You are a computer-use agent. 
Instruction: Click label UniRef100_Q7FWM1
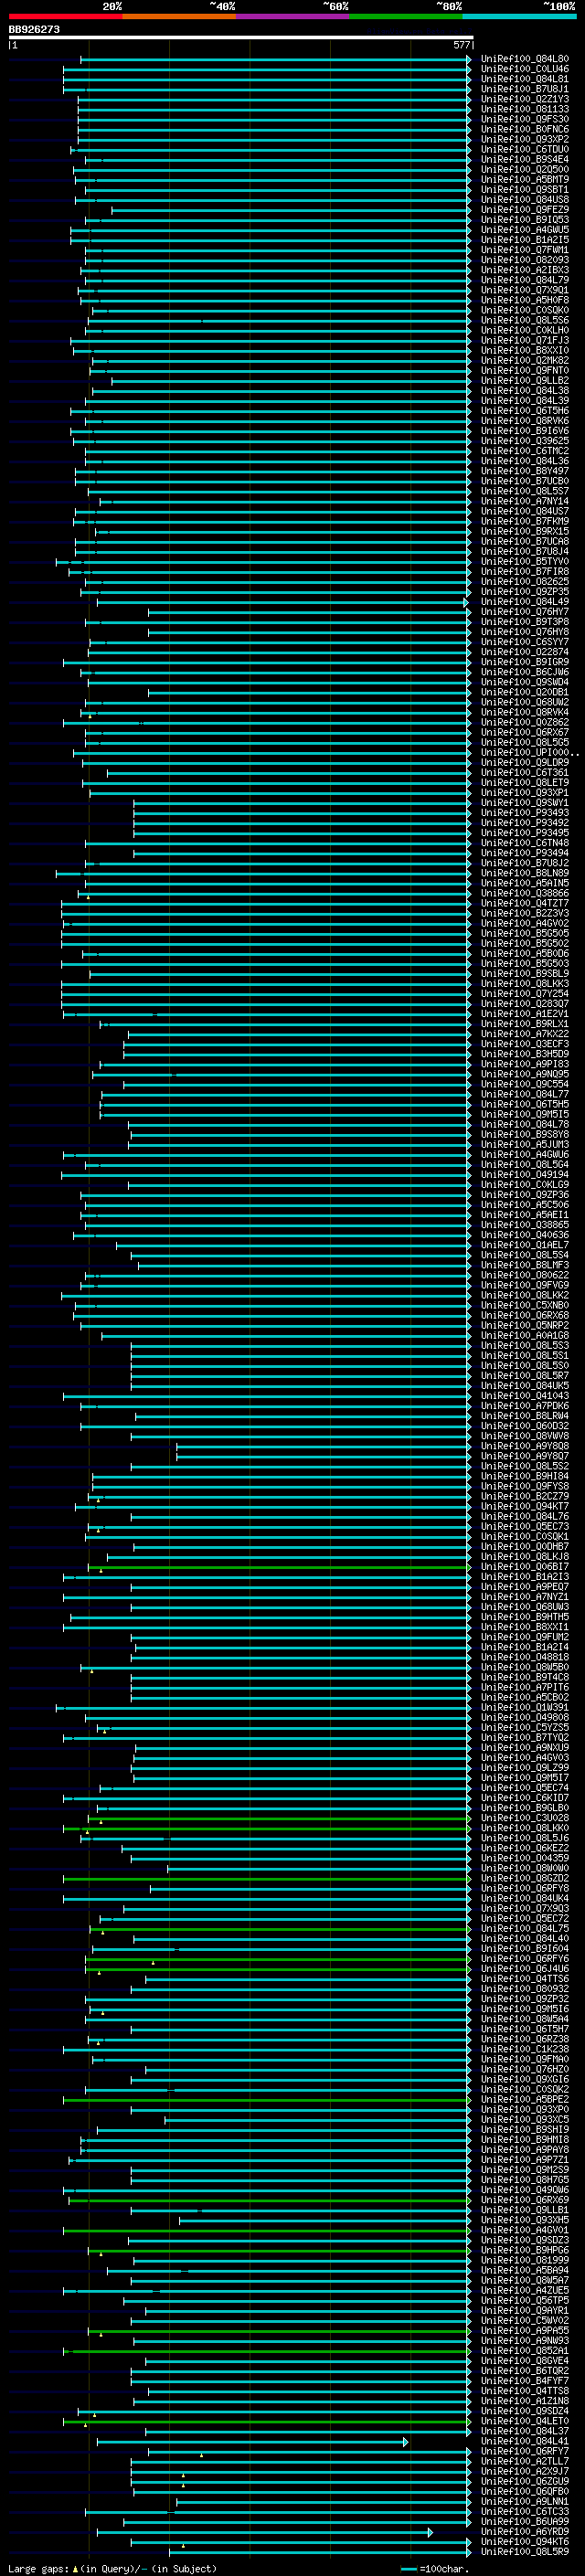pyautogui.click(x=525, y=250)
